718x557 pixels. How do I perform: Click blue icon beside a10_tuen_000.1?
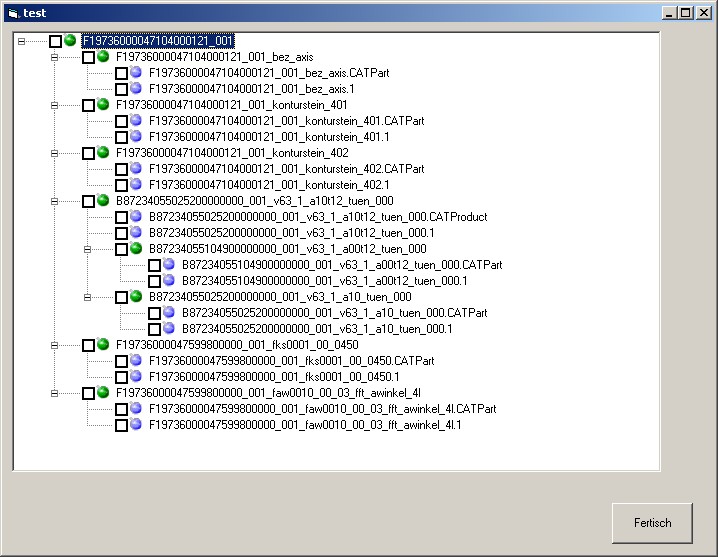point(169,328)
